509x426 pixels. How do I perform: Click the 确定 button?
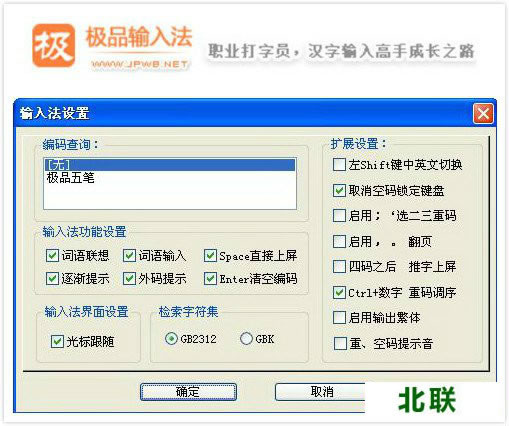click(188, 392)
